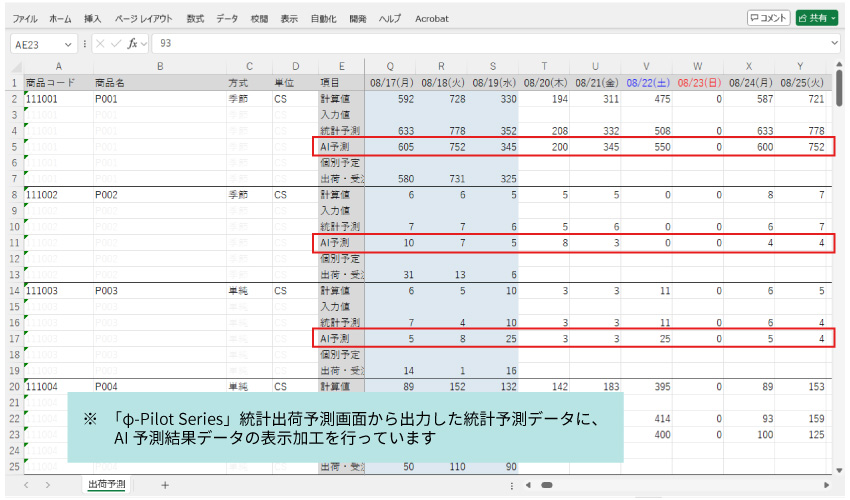
Task: Click the value 592 in row 2
Action: pyautogui.click(x=390, y=99)
